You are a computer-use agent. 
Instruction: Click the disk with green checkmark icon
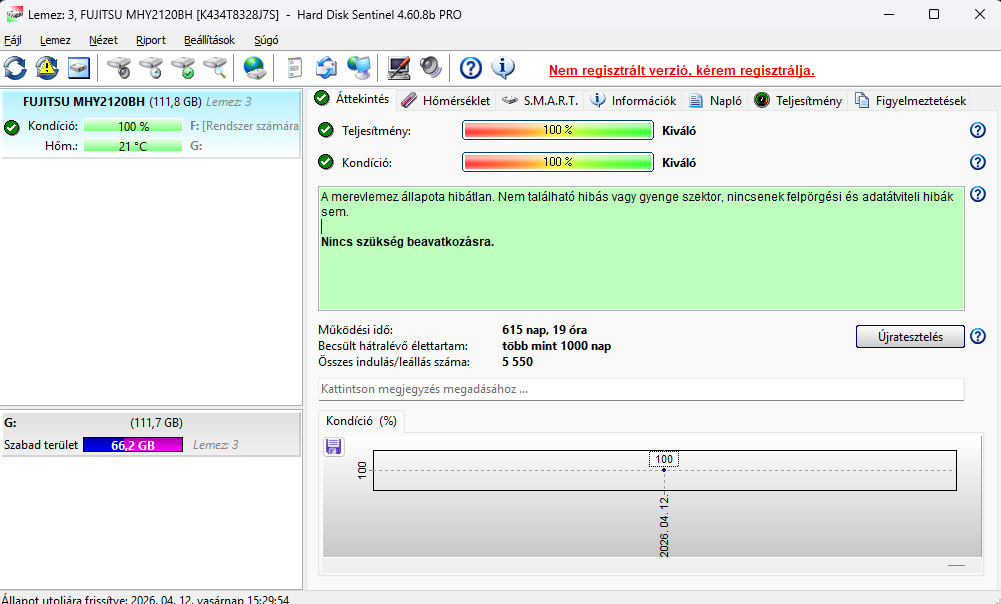click(x=183, y=68)
